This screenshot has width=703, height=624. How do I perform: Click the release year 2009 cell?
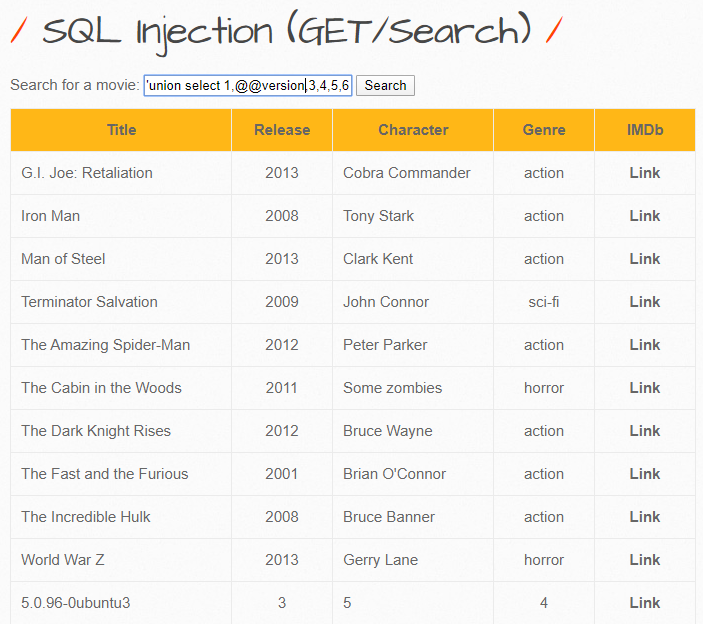coord(282,302)
